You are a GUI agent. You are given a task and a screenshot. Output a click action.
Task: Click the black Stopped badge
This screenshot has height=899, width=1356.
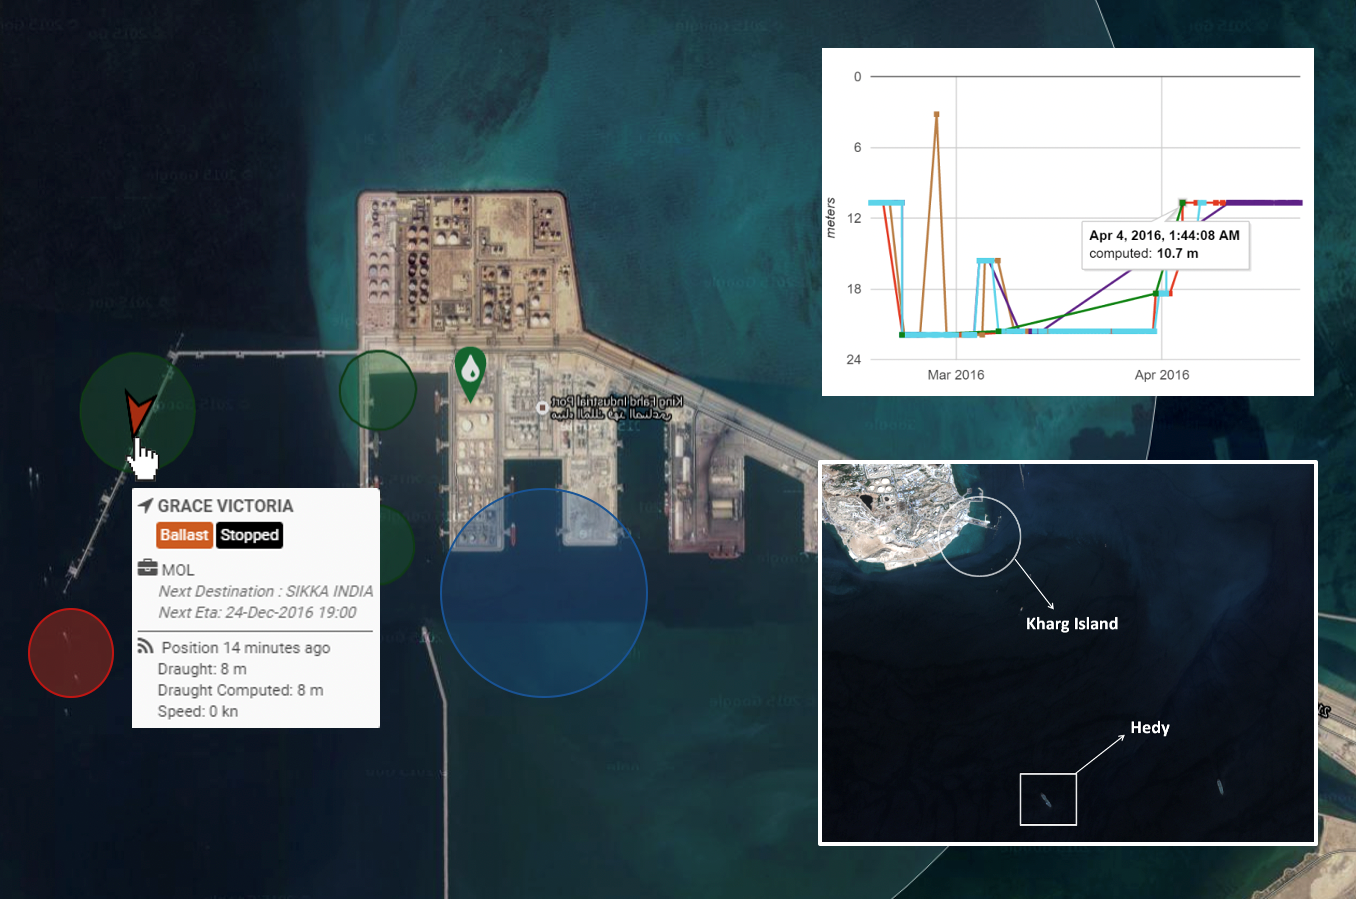click(249, 535)
